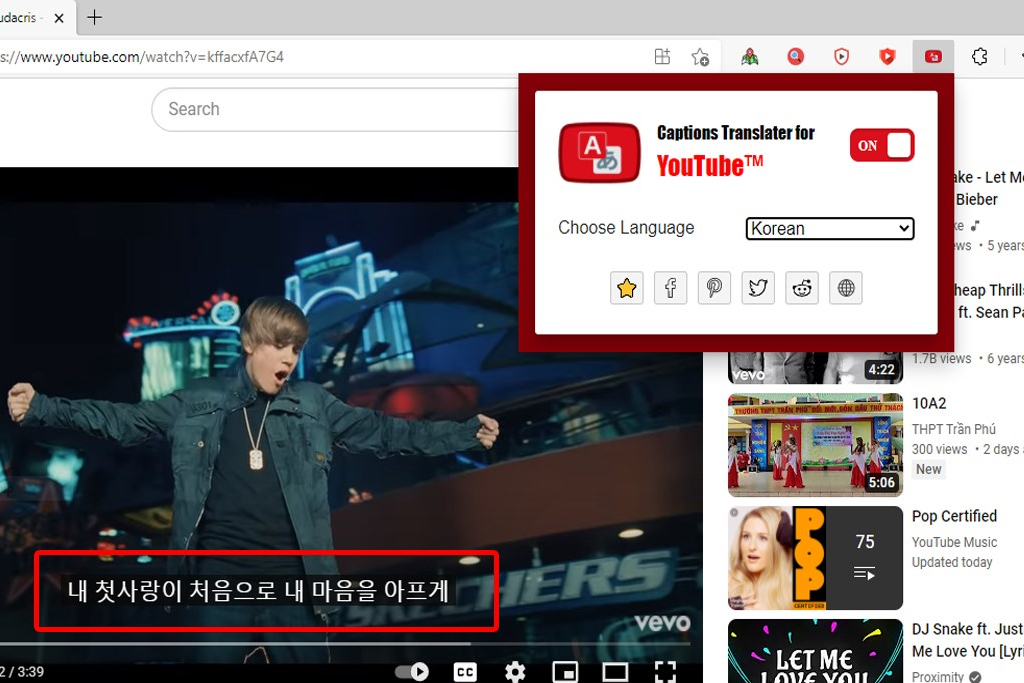Open the 10A2 video title
1024x683 pixels.
(929, 404)
